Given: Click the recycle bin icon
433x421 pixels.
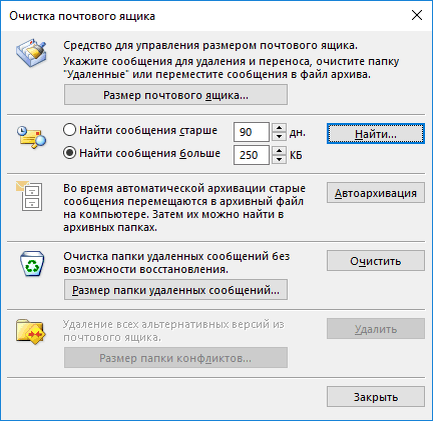Looking at the screenshot, I should 32,264.
